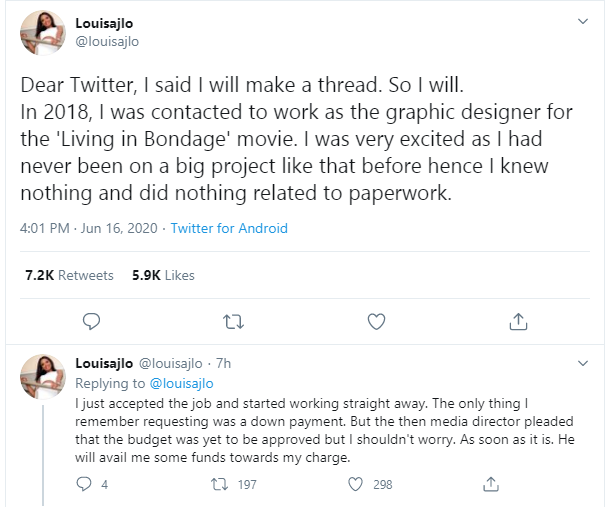Screen dimensions: 609x507
Task: Share the main tweet
Action: tap(519, 321)
